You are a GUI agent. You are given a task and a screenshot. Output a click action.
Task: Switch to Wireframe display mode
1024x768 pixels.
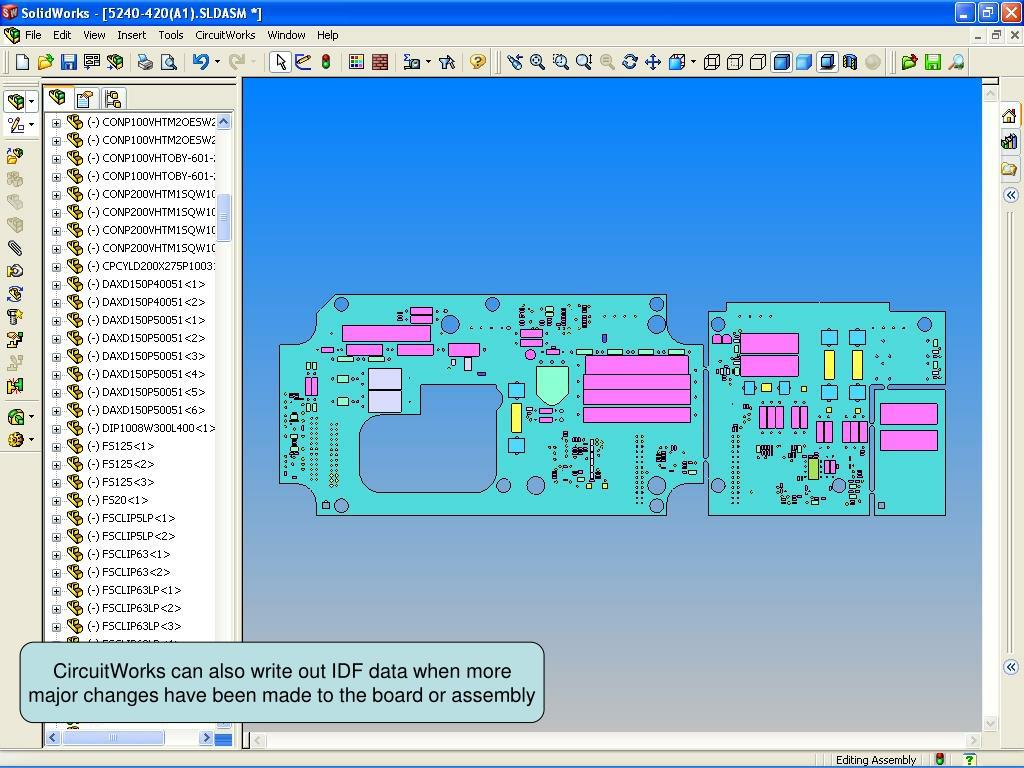pos(712,62)
